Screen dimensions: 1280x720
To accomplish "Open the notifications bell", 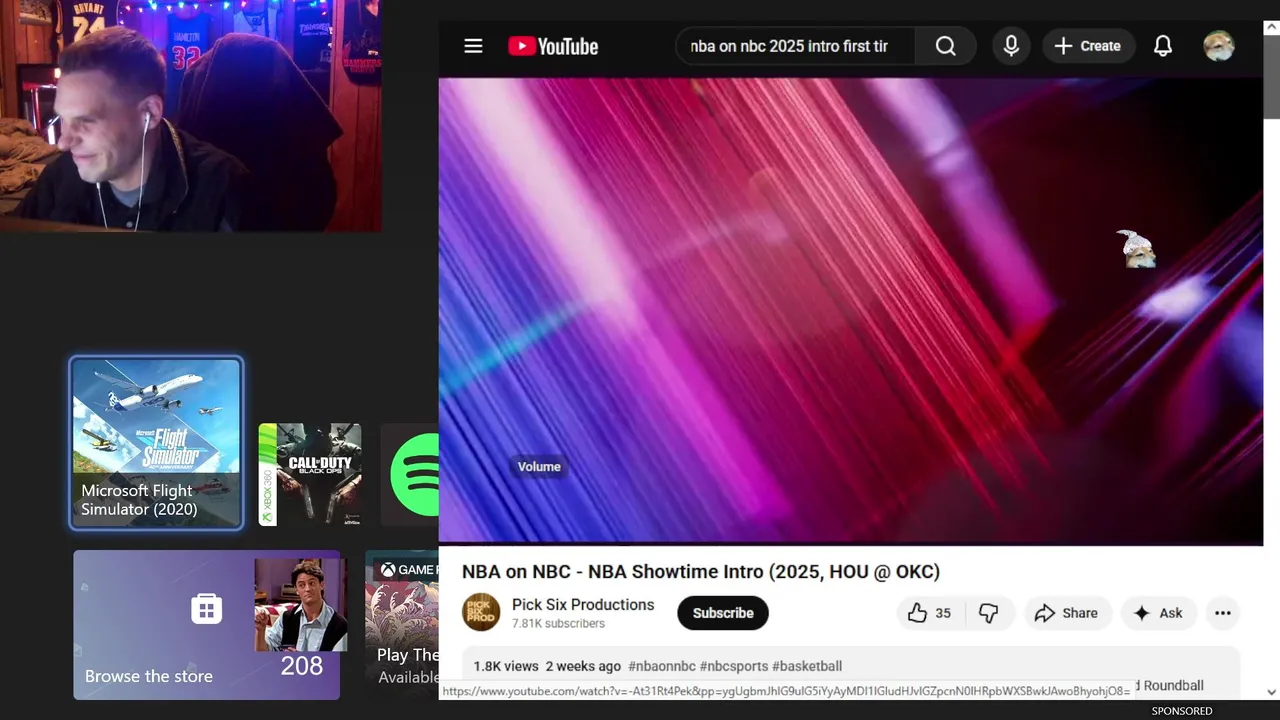I will 1163,46.
